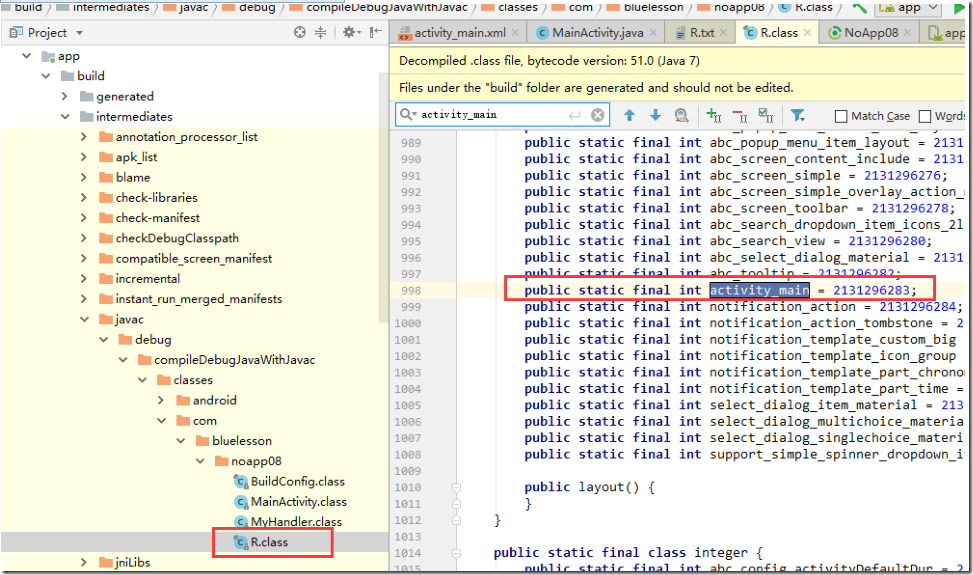Click the collapse all icon in Project panel
973x575 pixels.
(x=320, y=32)
